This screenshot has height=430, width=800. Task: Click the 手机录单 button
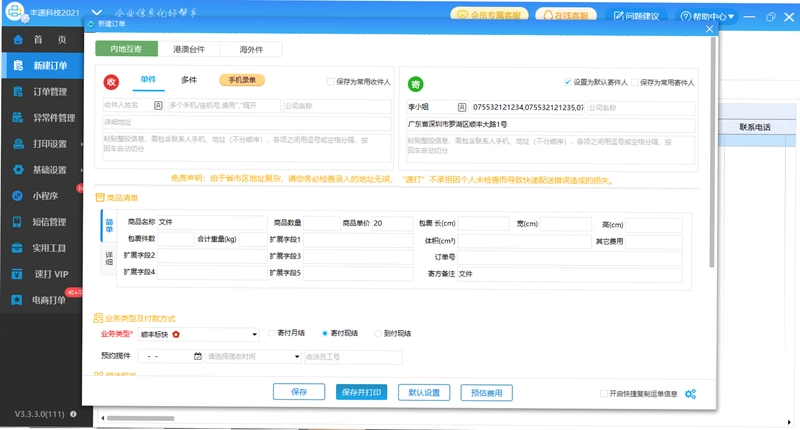click(242, 80)
